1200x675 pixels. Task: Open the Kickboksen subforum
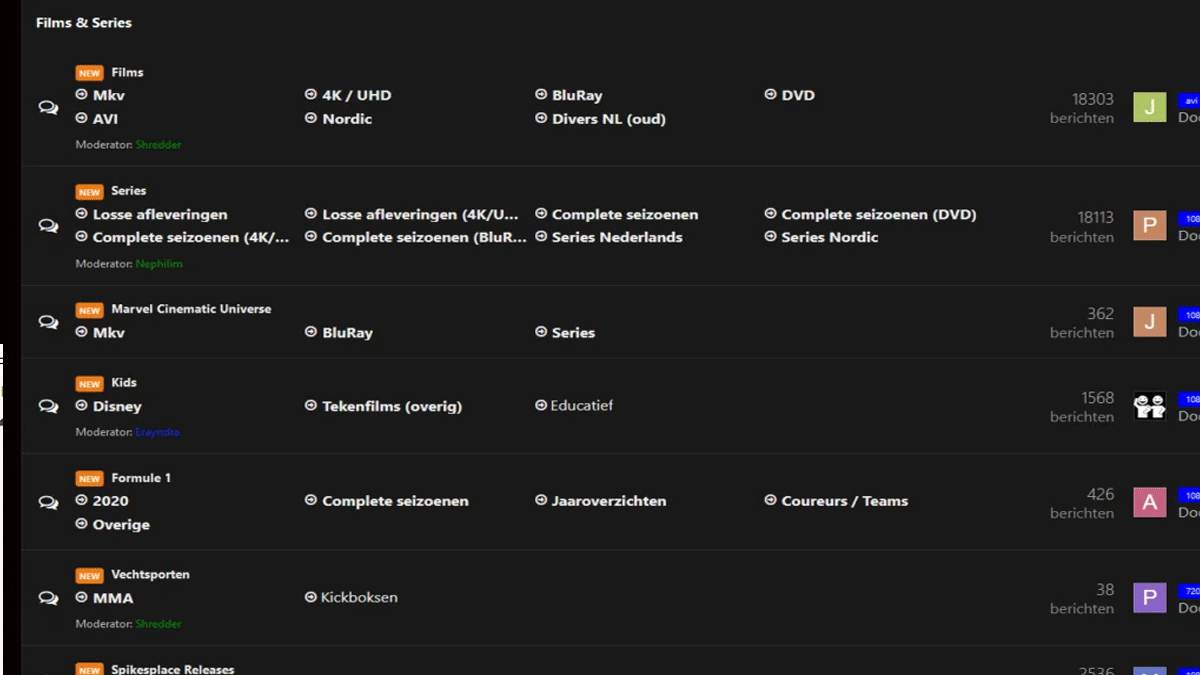click(x=359, y=598)
